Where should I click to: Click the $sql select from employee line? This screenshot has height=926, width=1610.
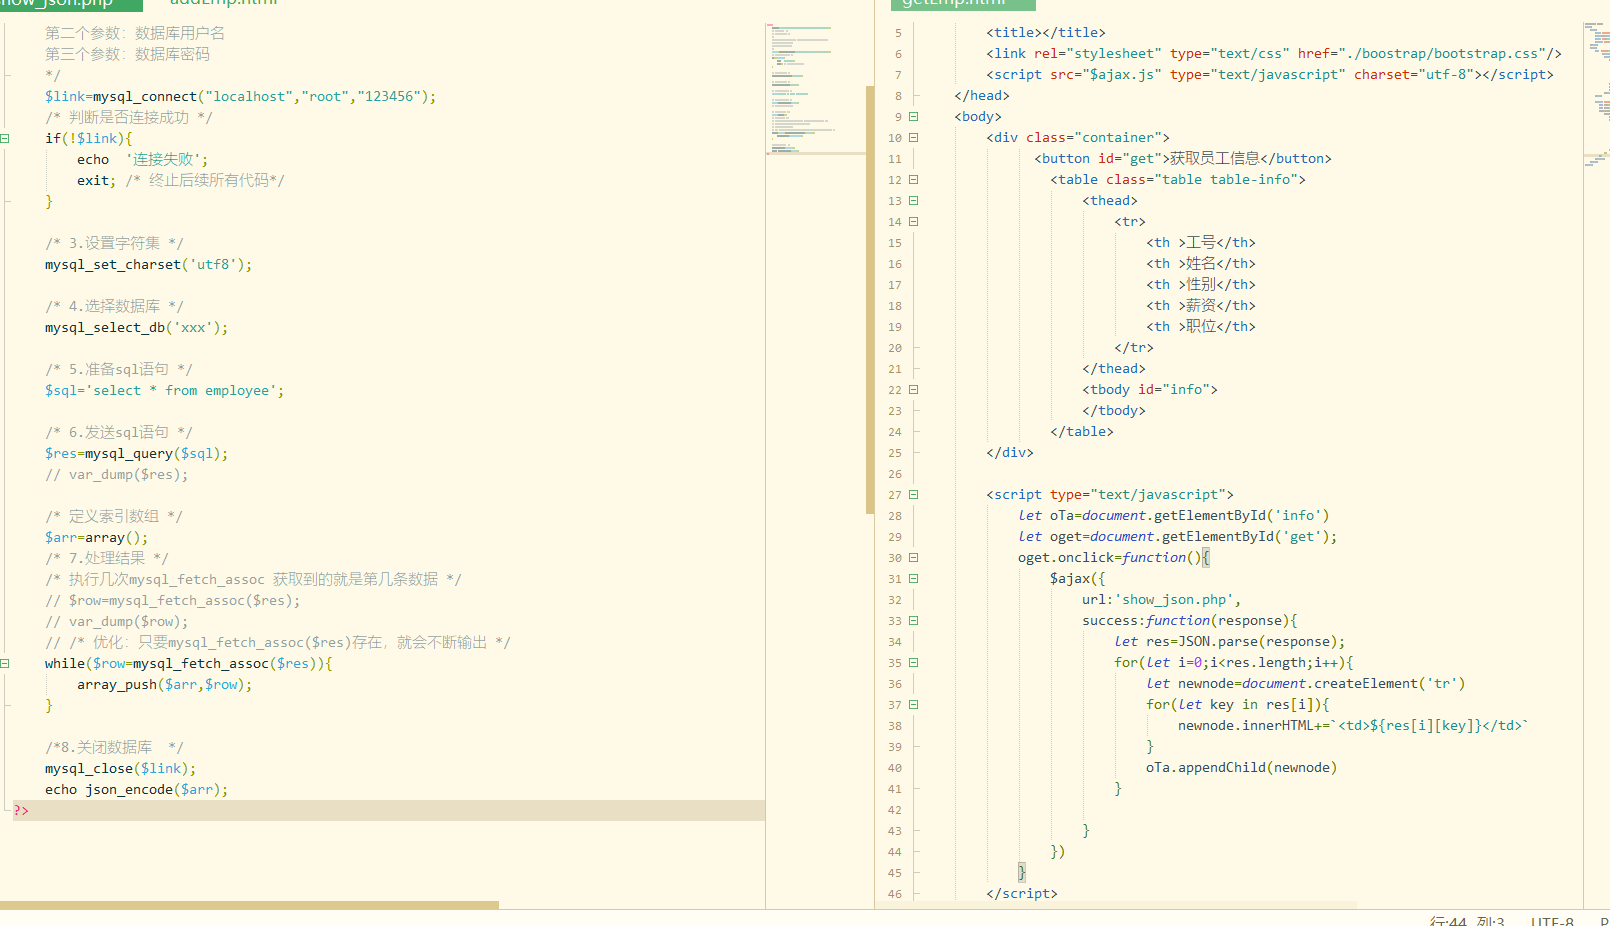pos(164,391)
